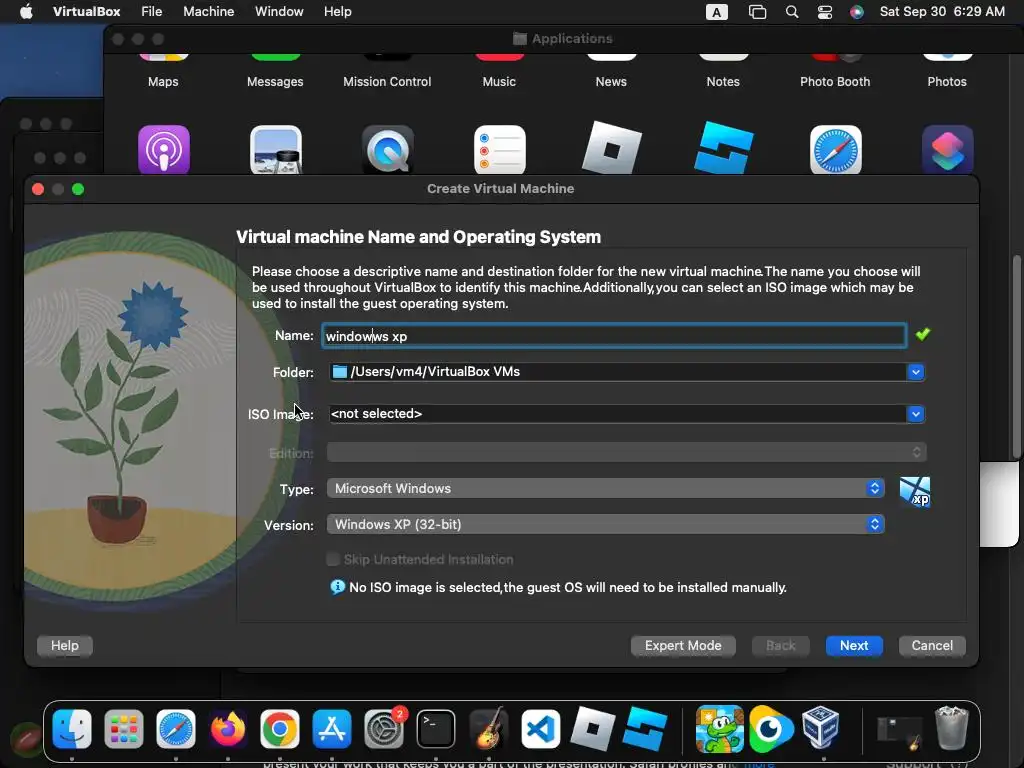
Task: Open Reminders app in Applications window
Action: tap(500, 150)
